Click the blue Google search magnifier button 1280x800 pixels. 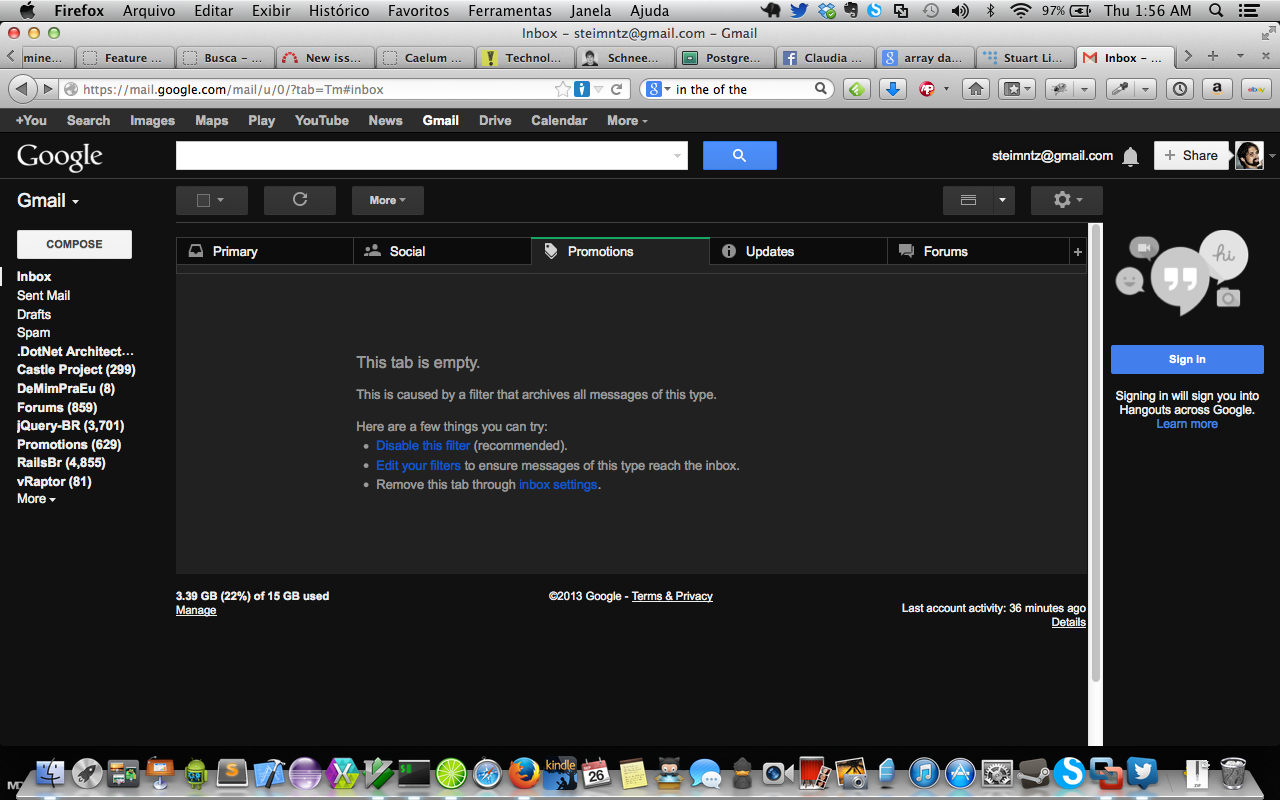740,156
